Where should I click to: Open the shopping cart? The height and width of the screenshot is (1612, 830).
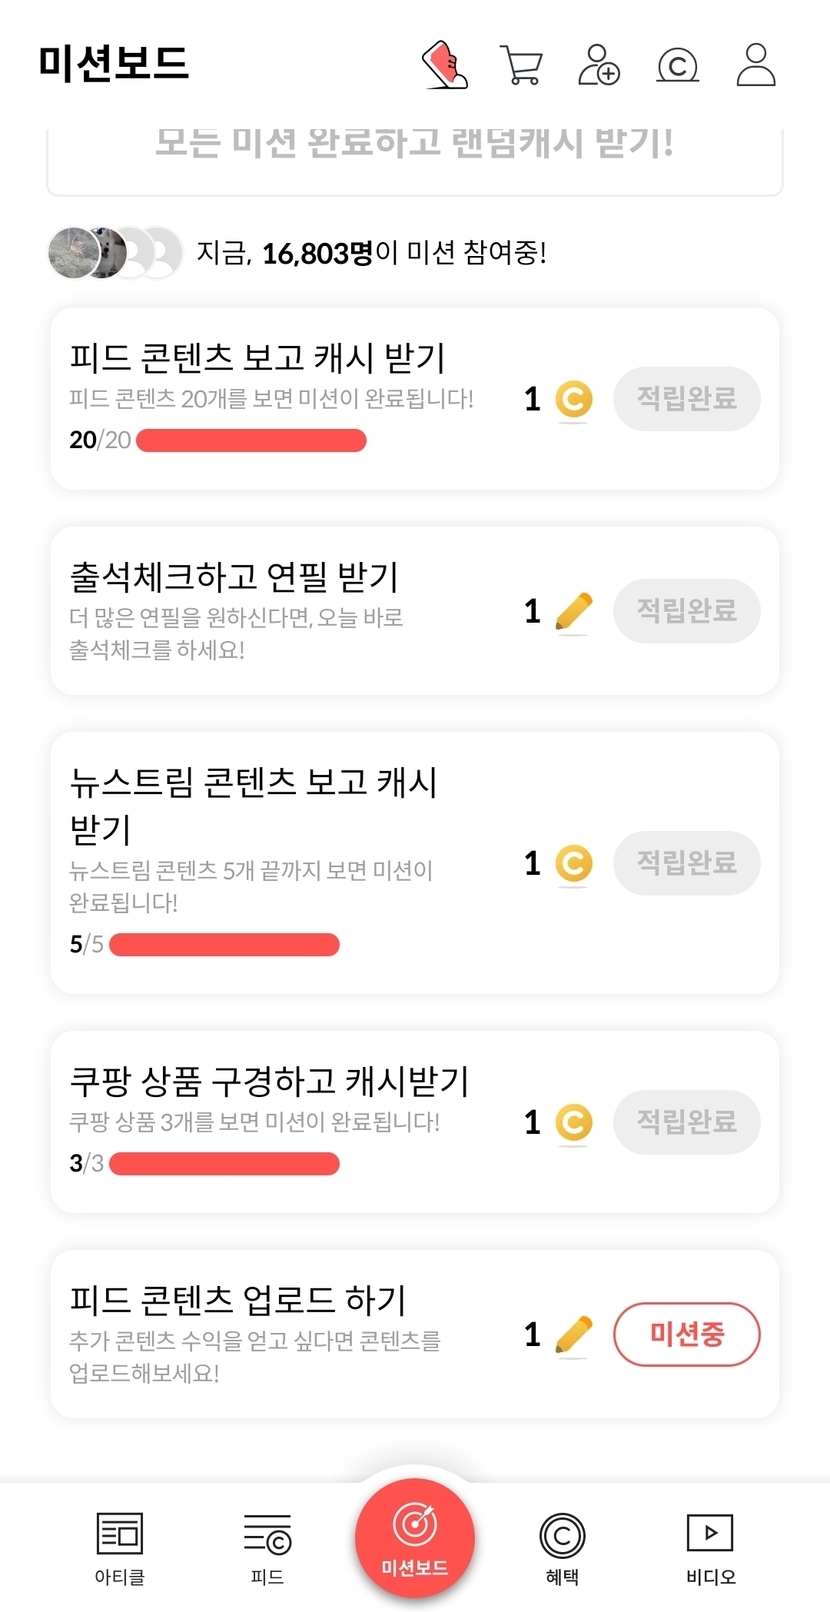coord(520,66)
